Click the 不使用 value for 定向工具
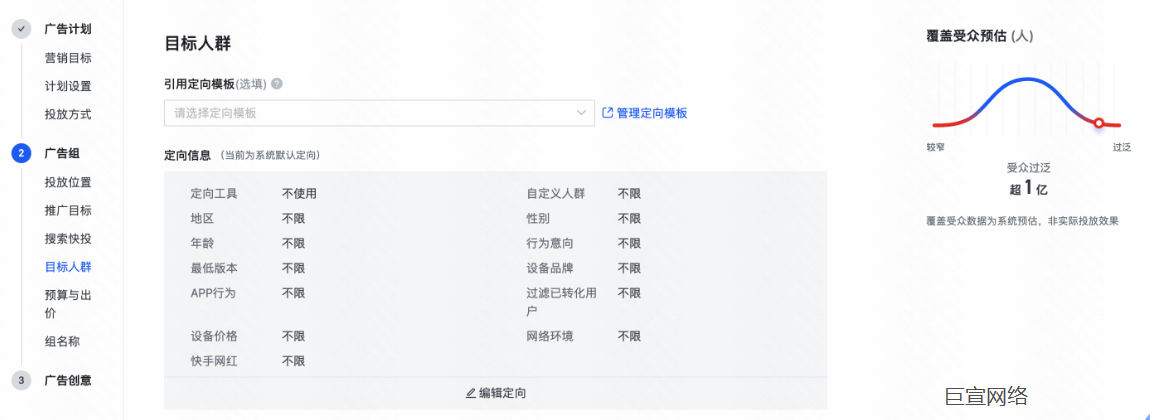Image resolution: width=1150 pixels, height=420 pixels. pos(299,194)
